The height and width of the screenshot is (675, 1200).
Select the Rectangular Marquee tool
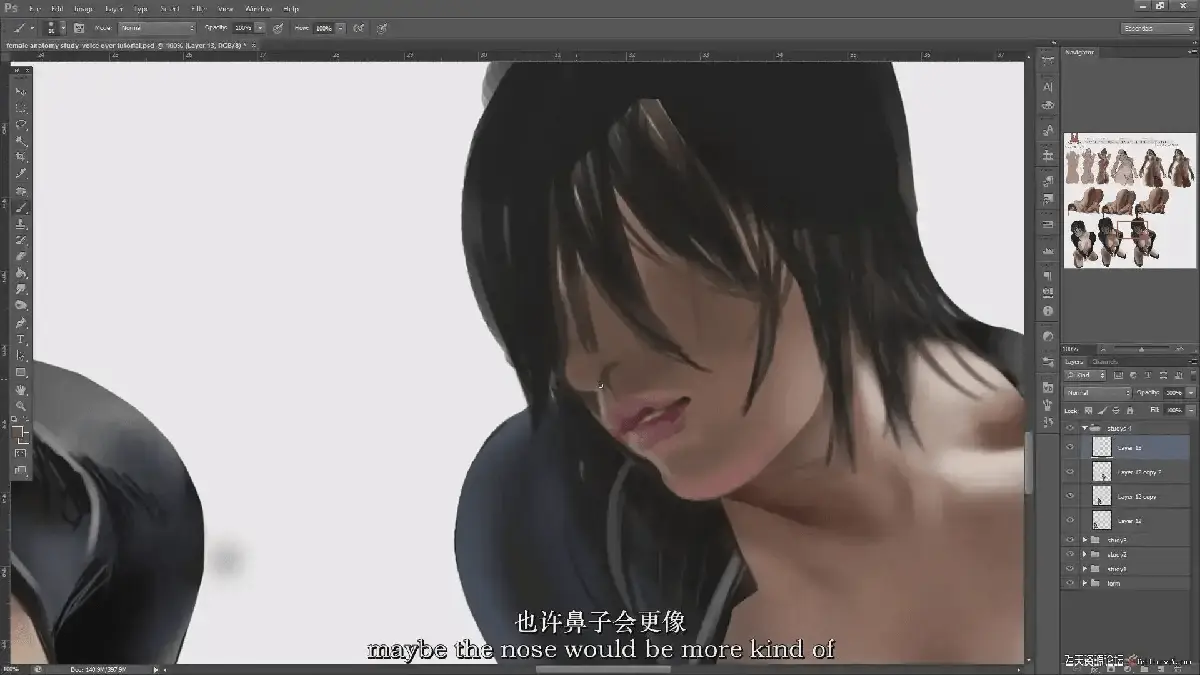[x=21, y=108]
